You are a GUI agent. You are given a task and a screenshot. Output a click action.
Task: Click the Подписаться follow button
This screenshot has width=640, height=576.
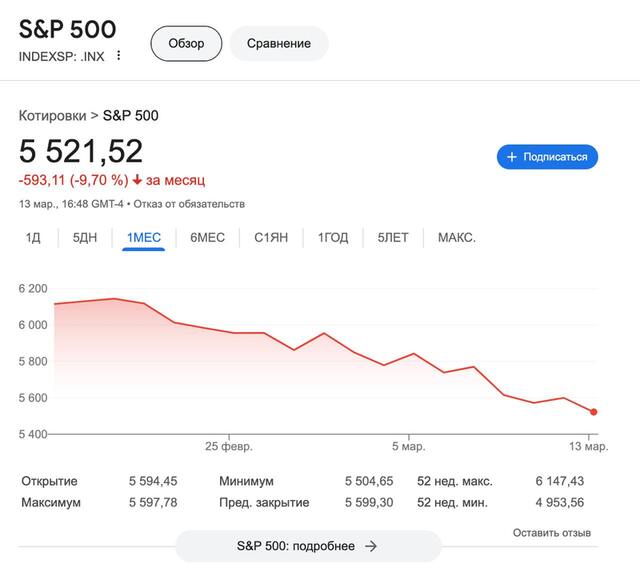click(x=548, y=157)
